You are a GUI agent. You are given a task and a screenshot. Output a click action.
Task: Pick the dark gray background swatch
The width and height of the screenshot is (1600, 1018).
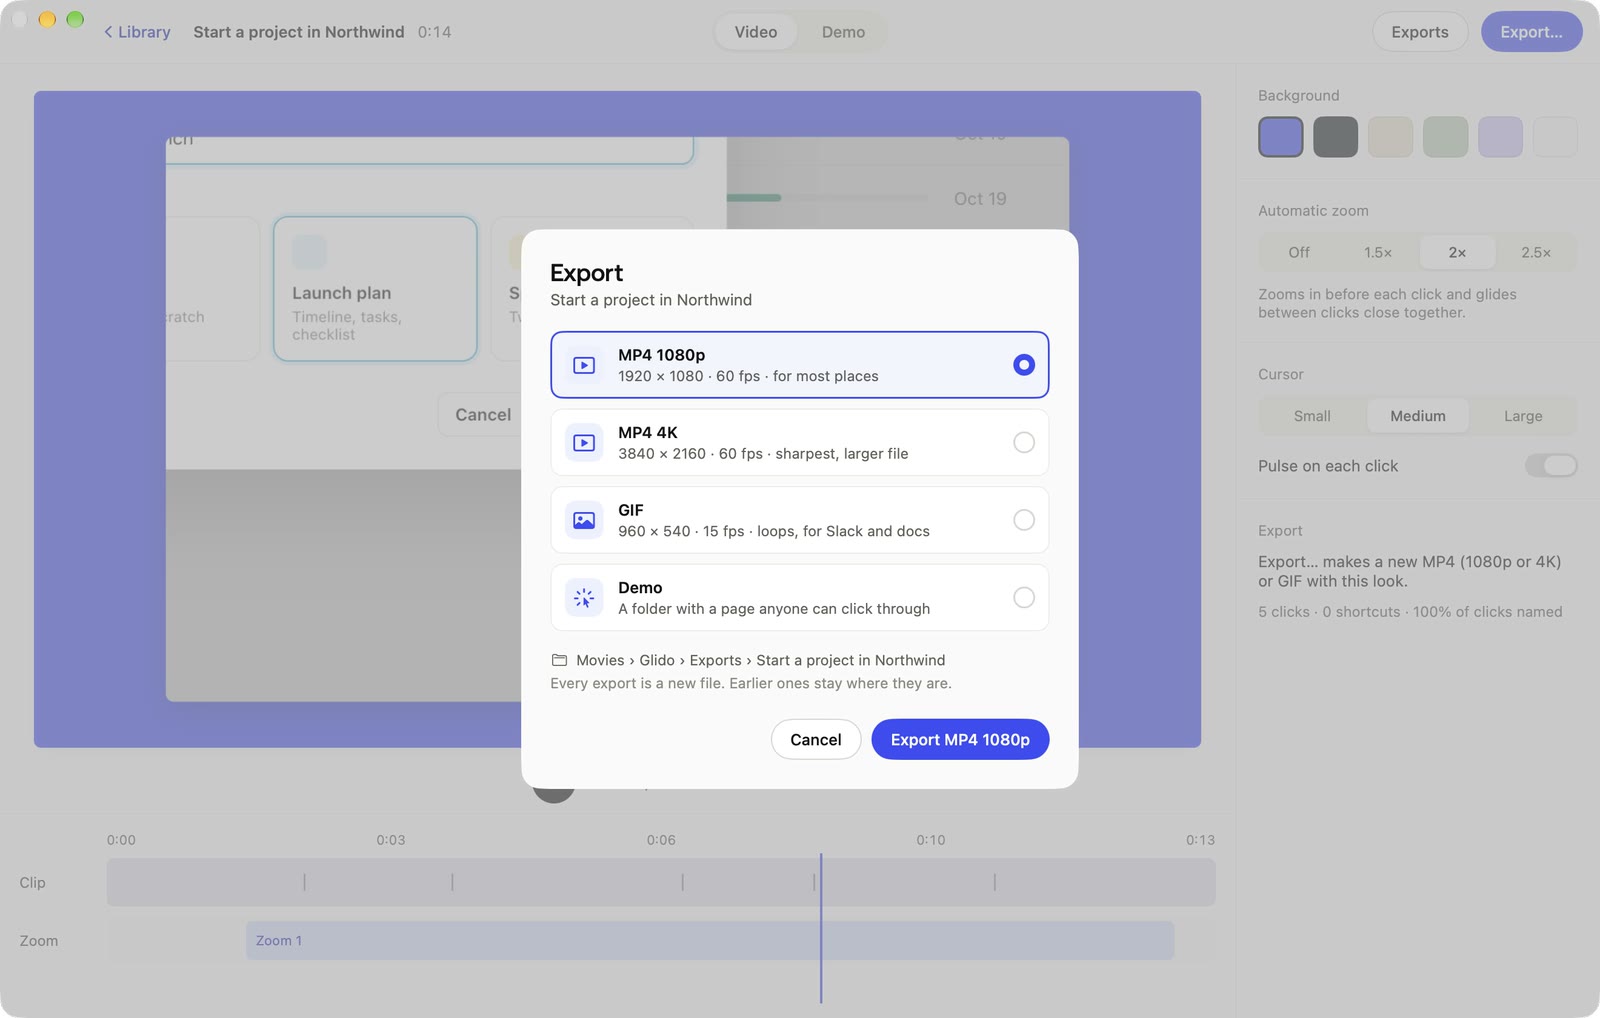pyautogui.click(x=1335, y=137)
